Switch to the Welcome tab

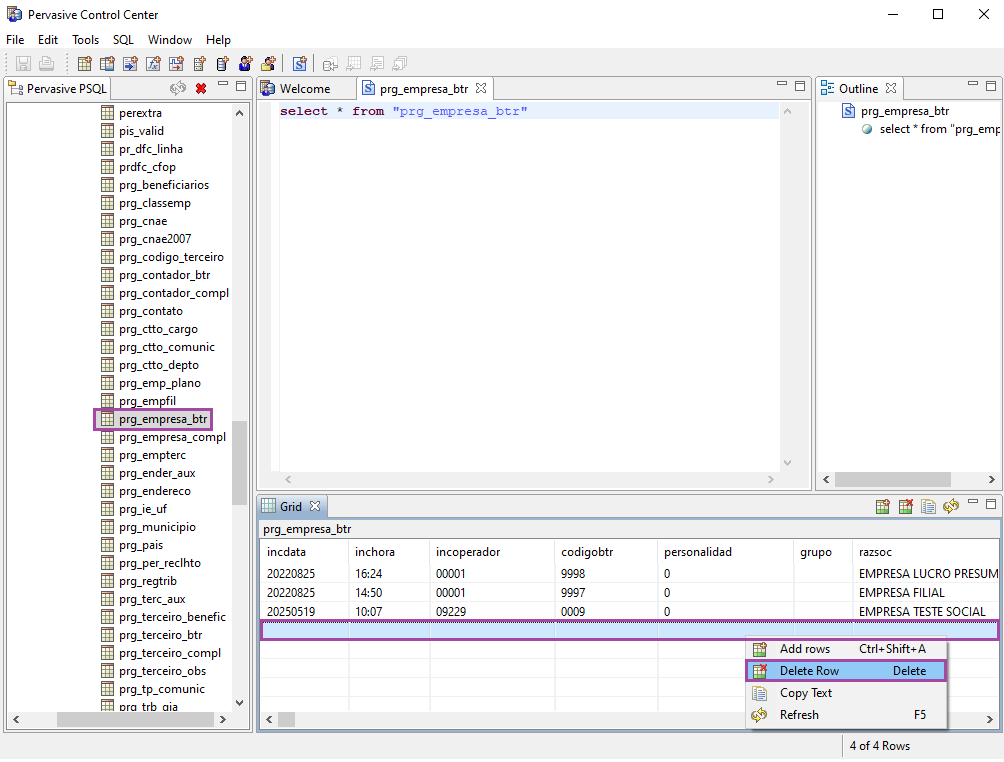(x=304, y=89)
